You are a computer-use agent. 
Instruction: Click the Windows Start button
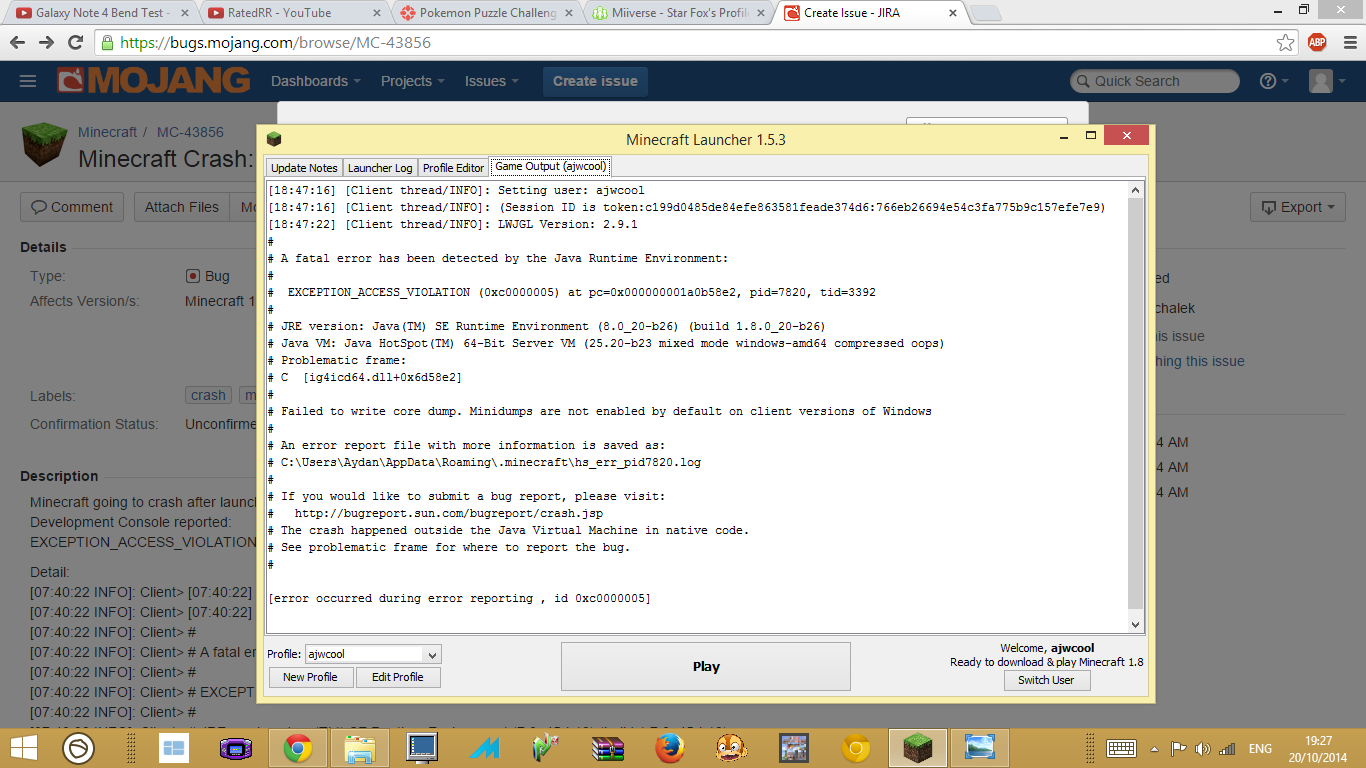tap(24, 748)
